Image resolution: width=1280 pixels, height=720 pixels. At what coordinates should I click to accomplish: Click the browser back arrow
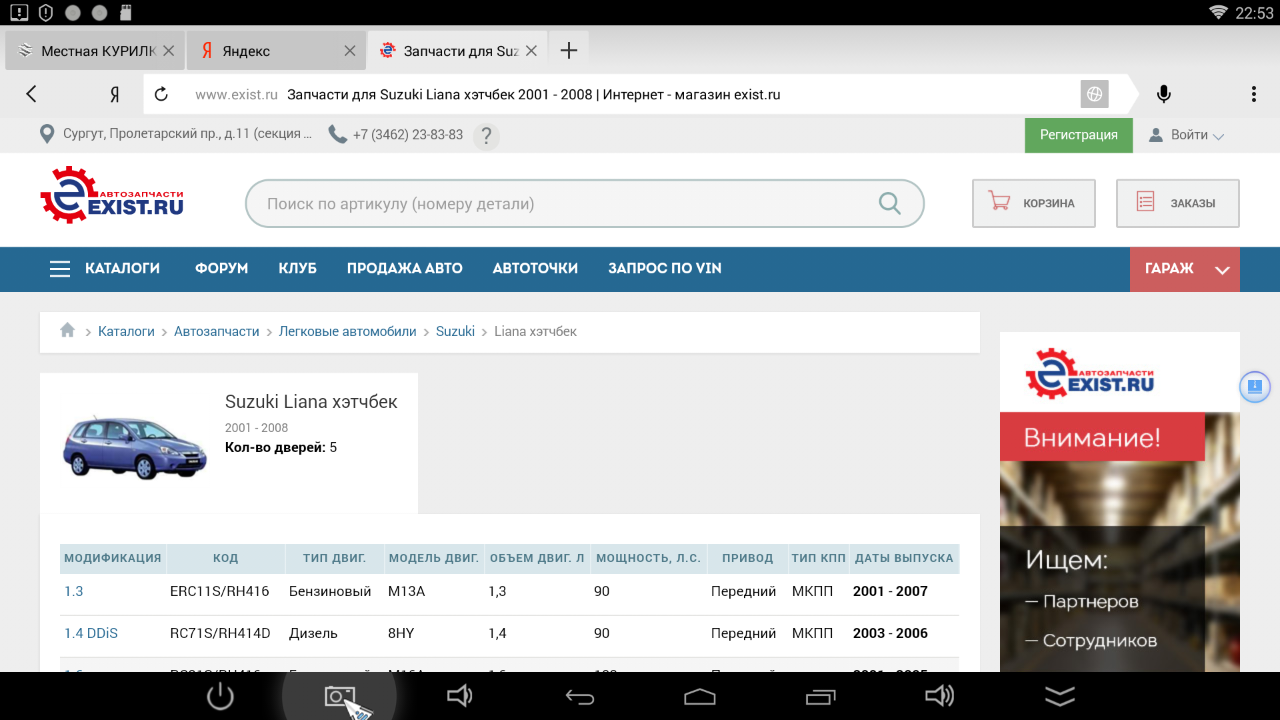(31, 94)
